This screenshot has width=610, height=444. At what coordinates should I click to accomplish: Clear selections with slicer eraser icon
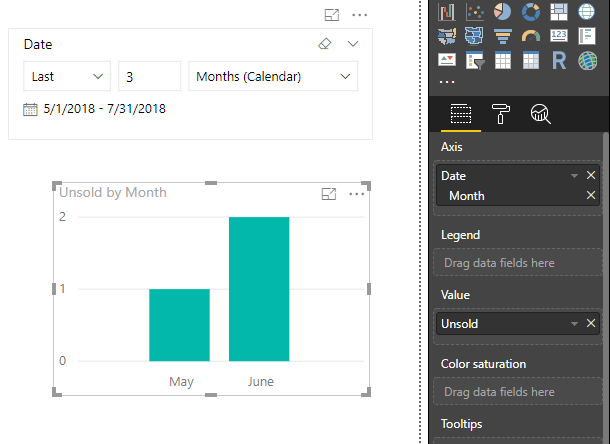(324, 44)
